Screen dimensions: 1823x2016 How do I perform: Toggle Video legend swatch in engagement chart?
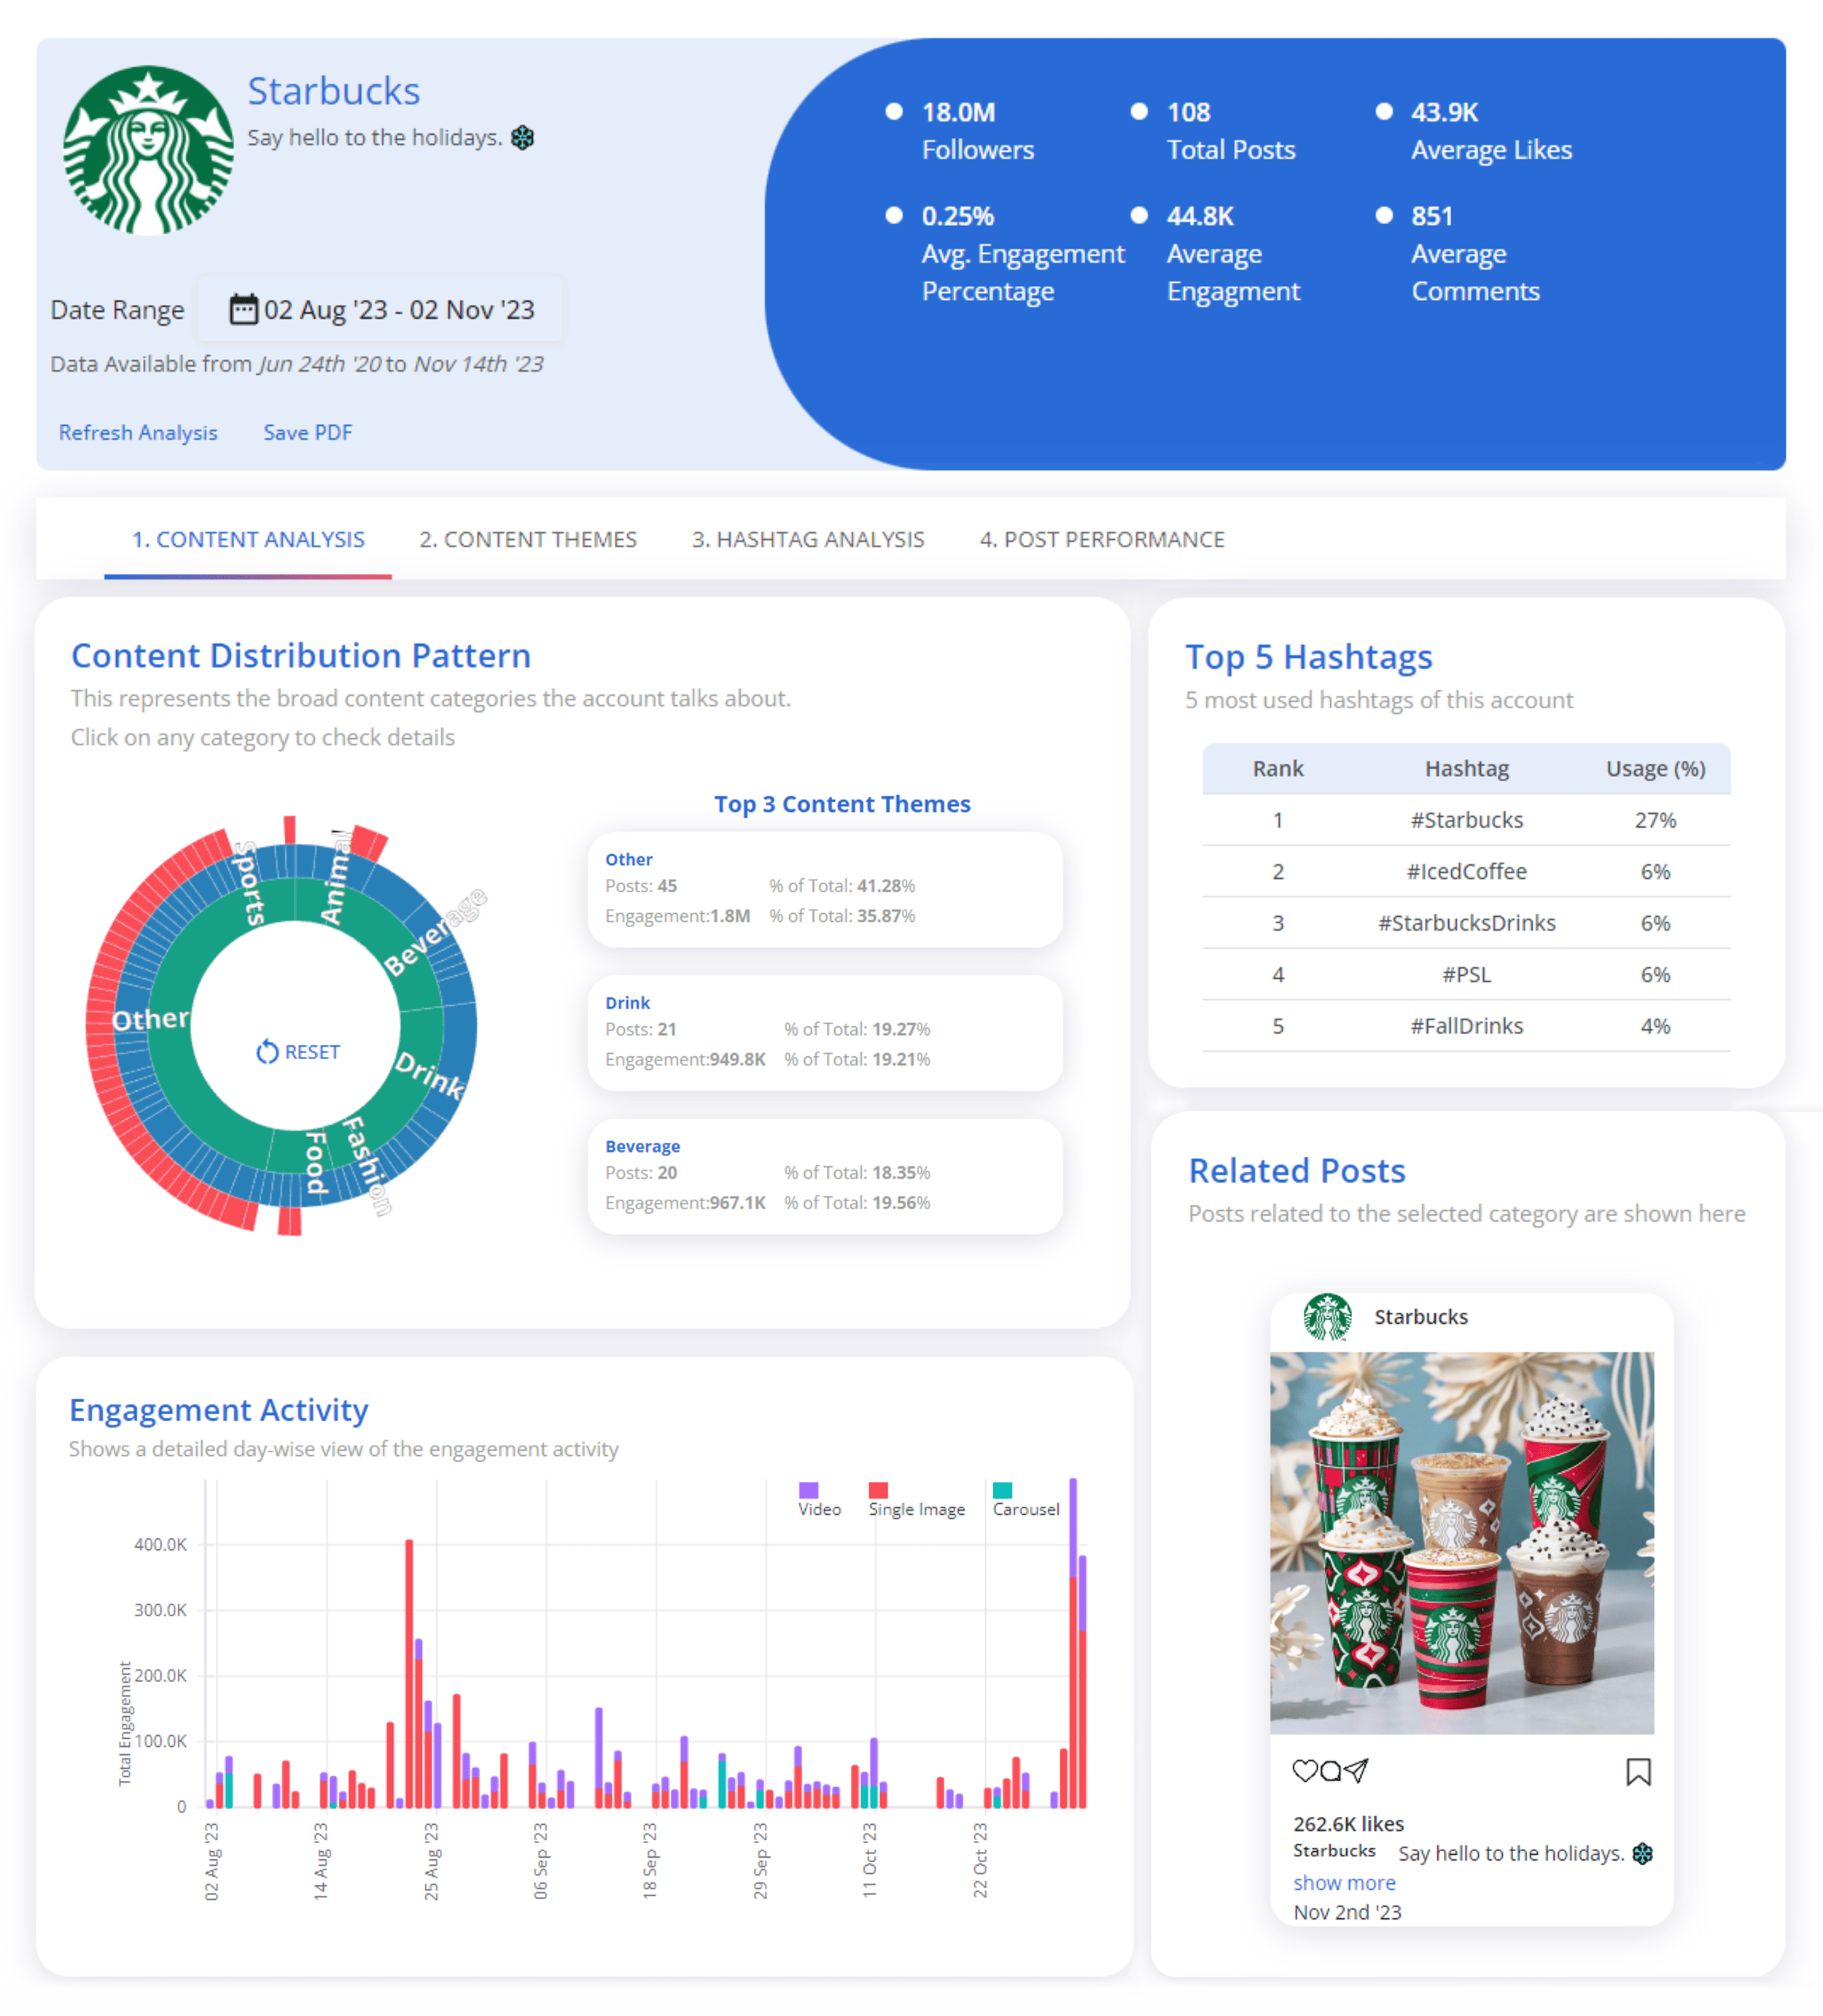(x=808, y=1490)
